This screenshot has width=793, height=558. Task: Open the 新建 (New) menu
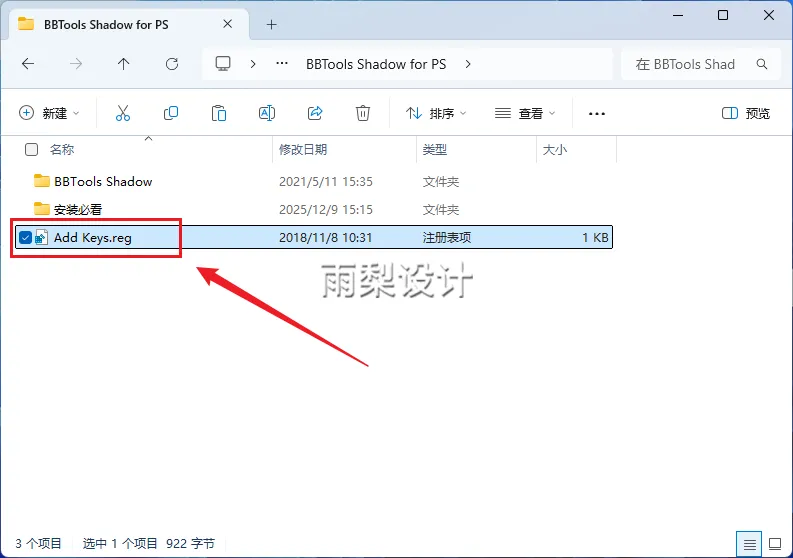(49, 113)
